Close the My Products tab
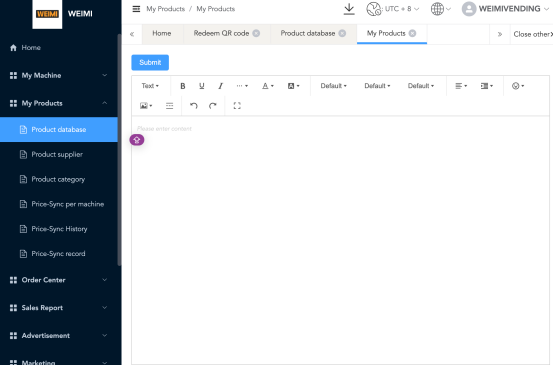 point(412,33)
